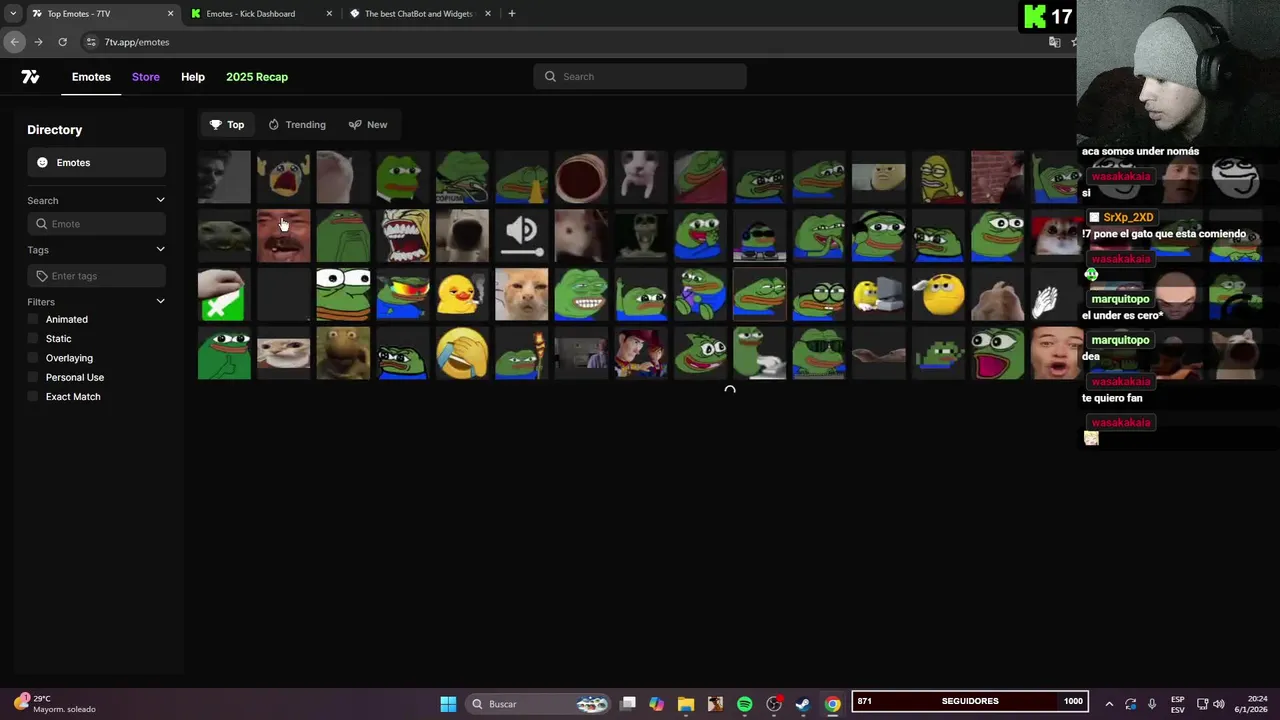Image resolution: width=1280 pixels, height=720 pixels.
Task: Open Task View from the taskbar
Action: click(x=628, y=704)
